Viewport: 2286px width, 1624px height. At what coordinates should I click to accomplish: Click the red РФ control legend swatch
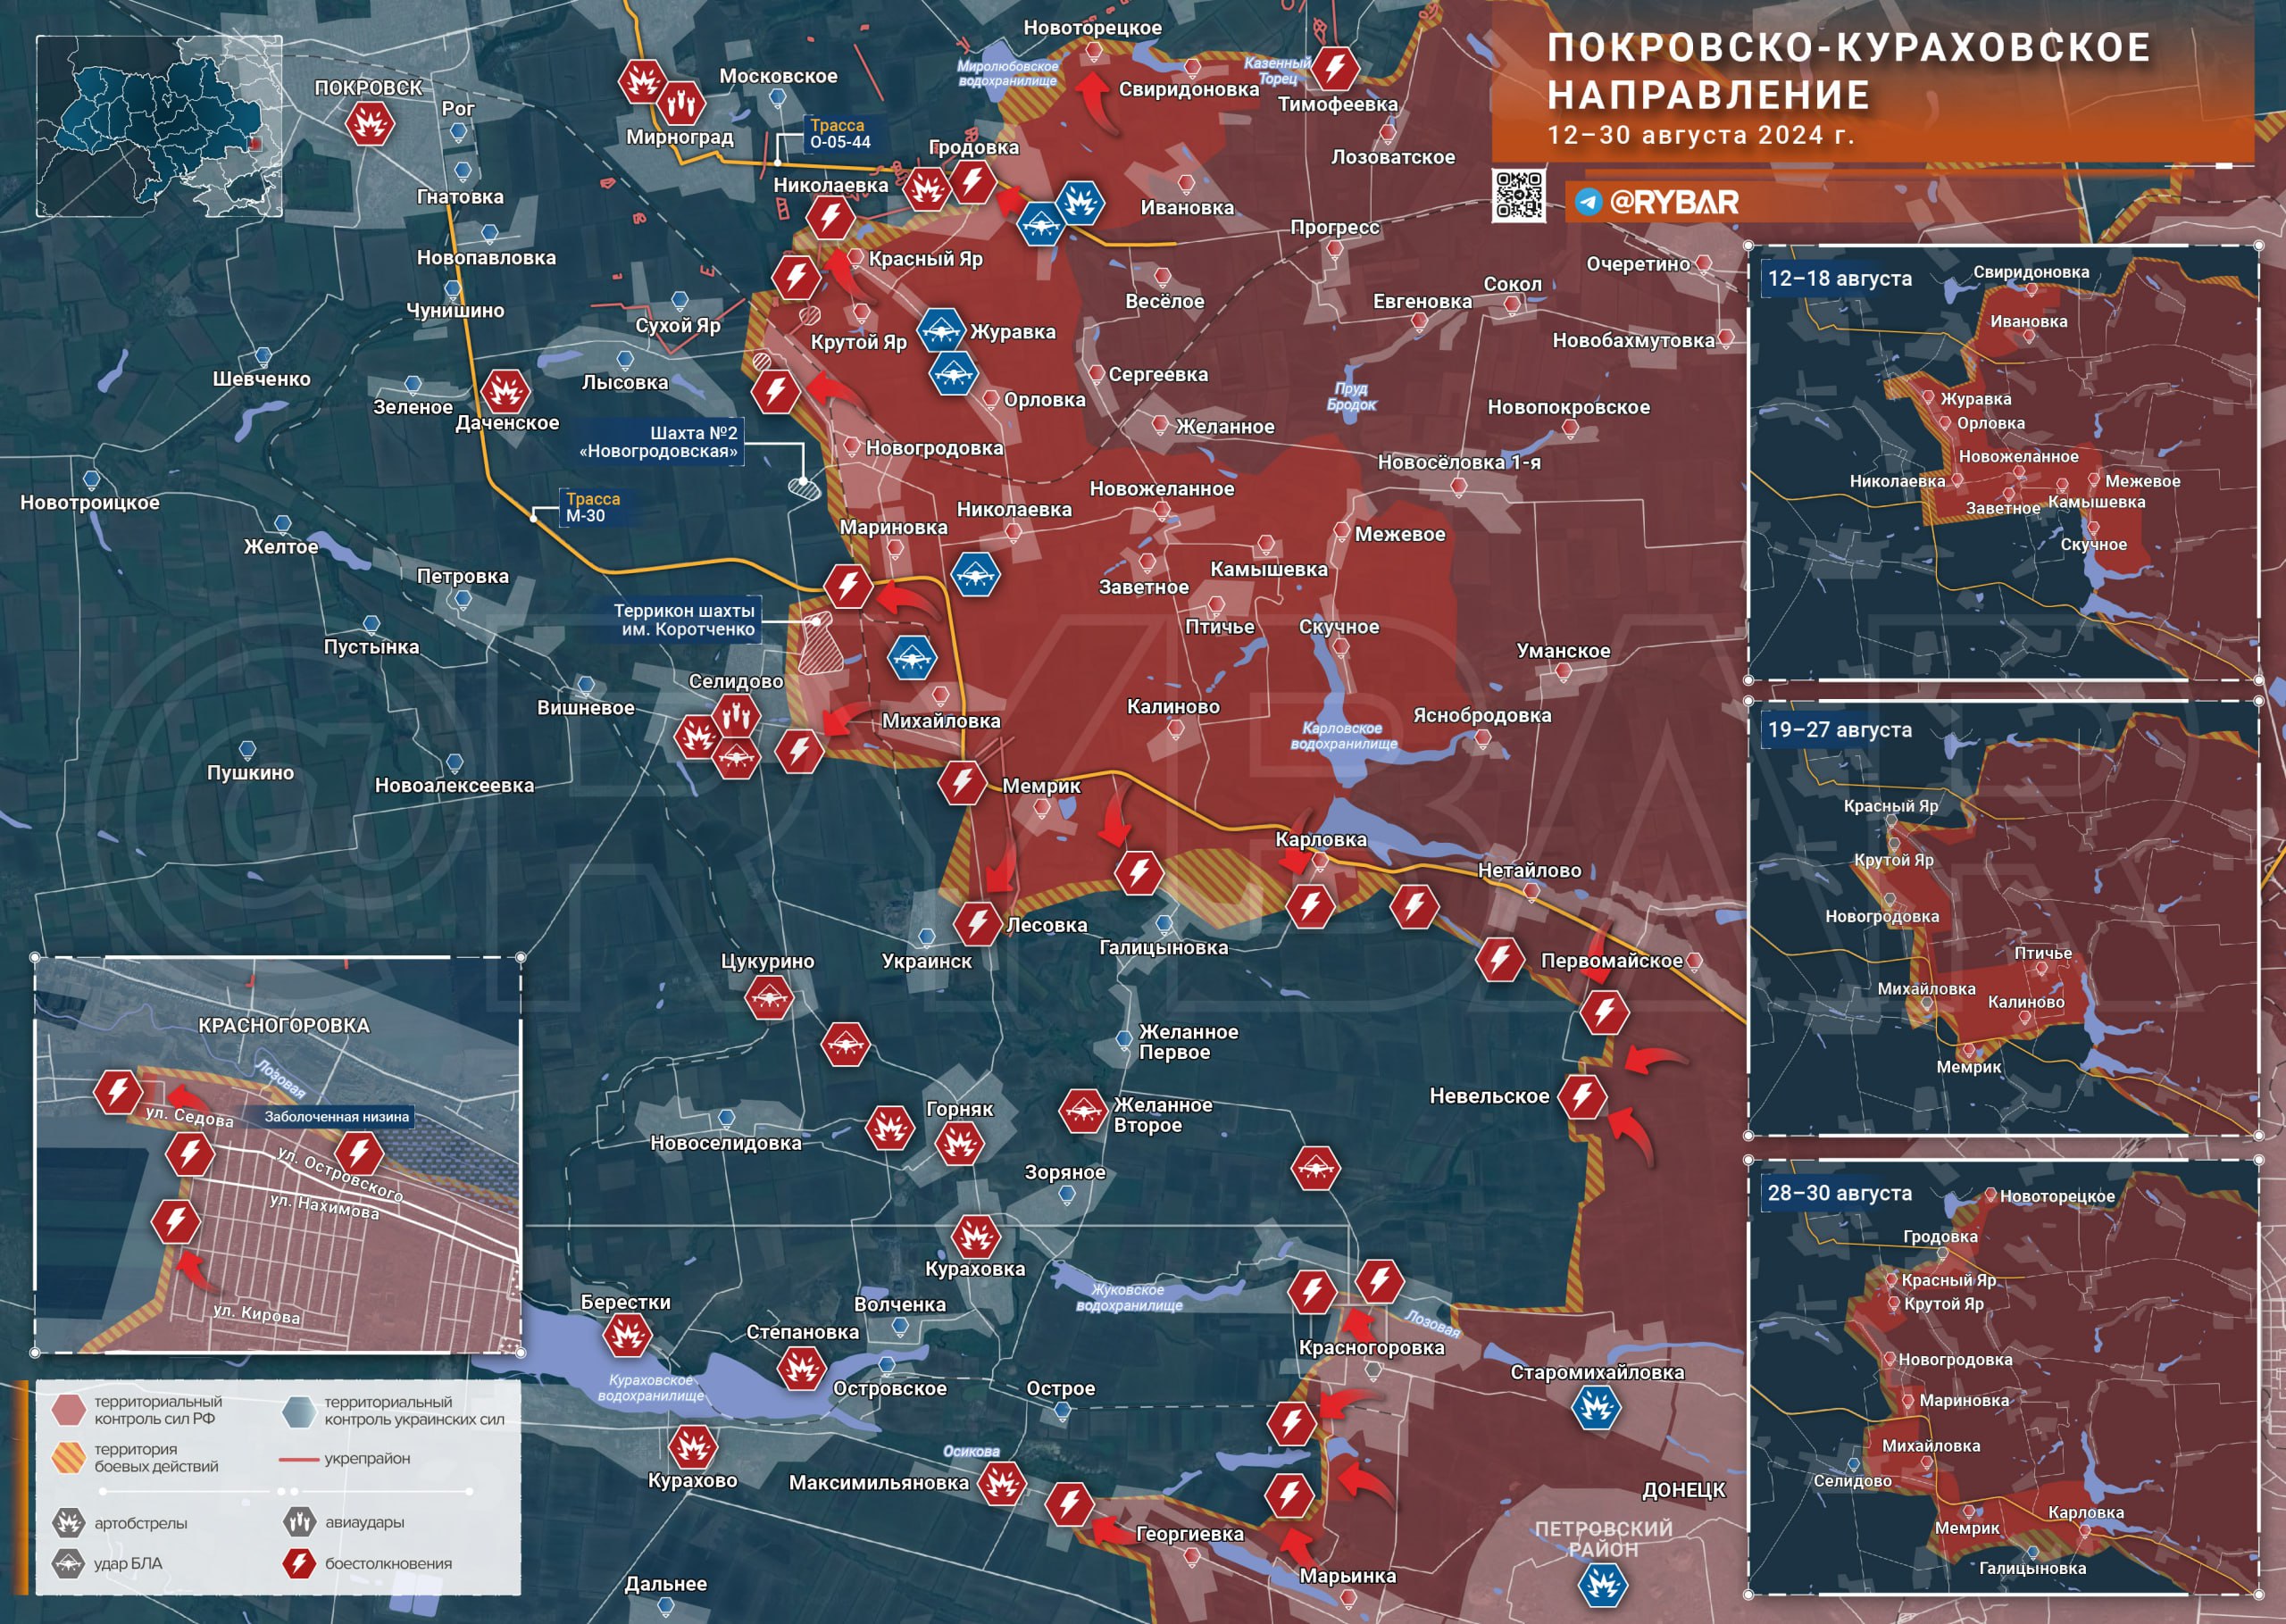point(68,1410)
